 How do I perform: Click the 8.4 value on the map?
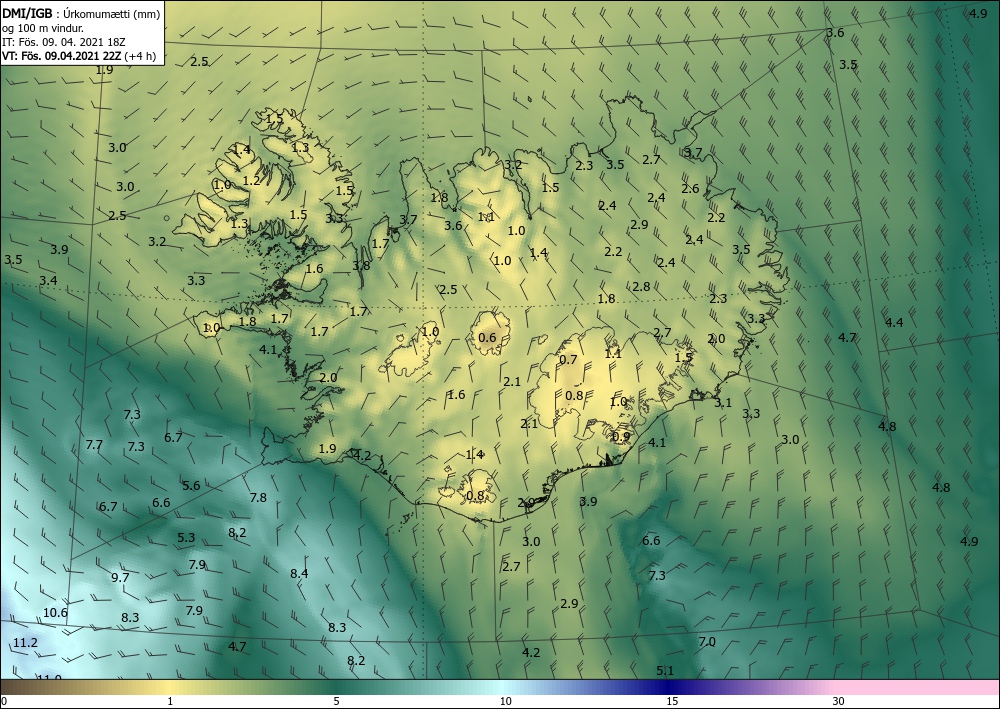click(x=299, y=573)
